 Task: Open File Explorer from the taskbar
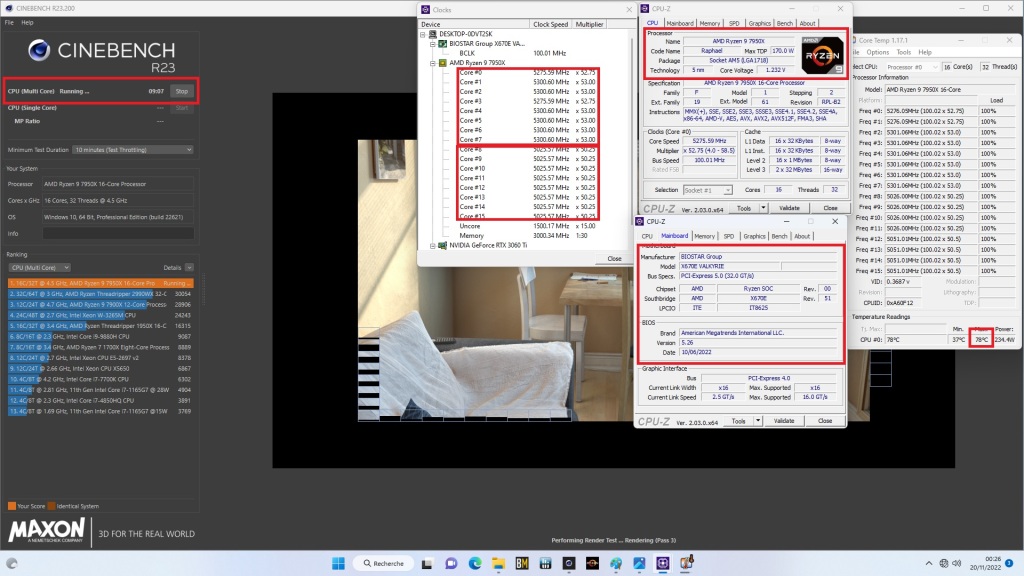tap(498, 563)
